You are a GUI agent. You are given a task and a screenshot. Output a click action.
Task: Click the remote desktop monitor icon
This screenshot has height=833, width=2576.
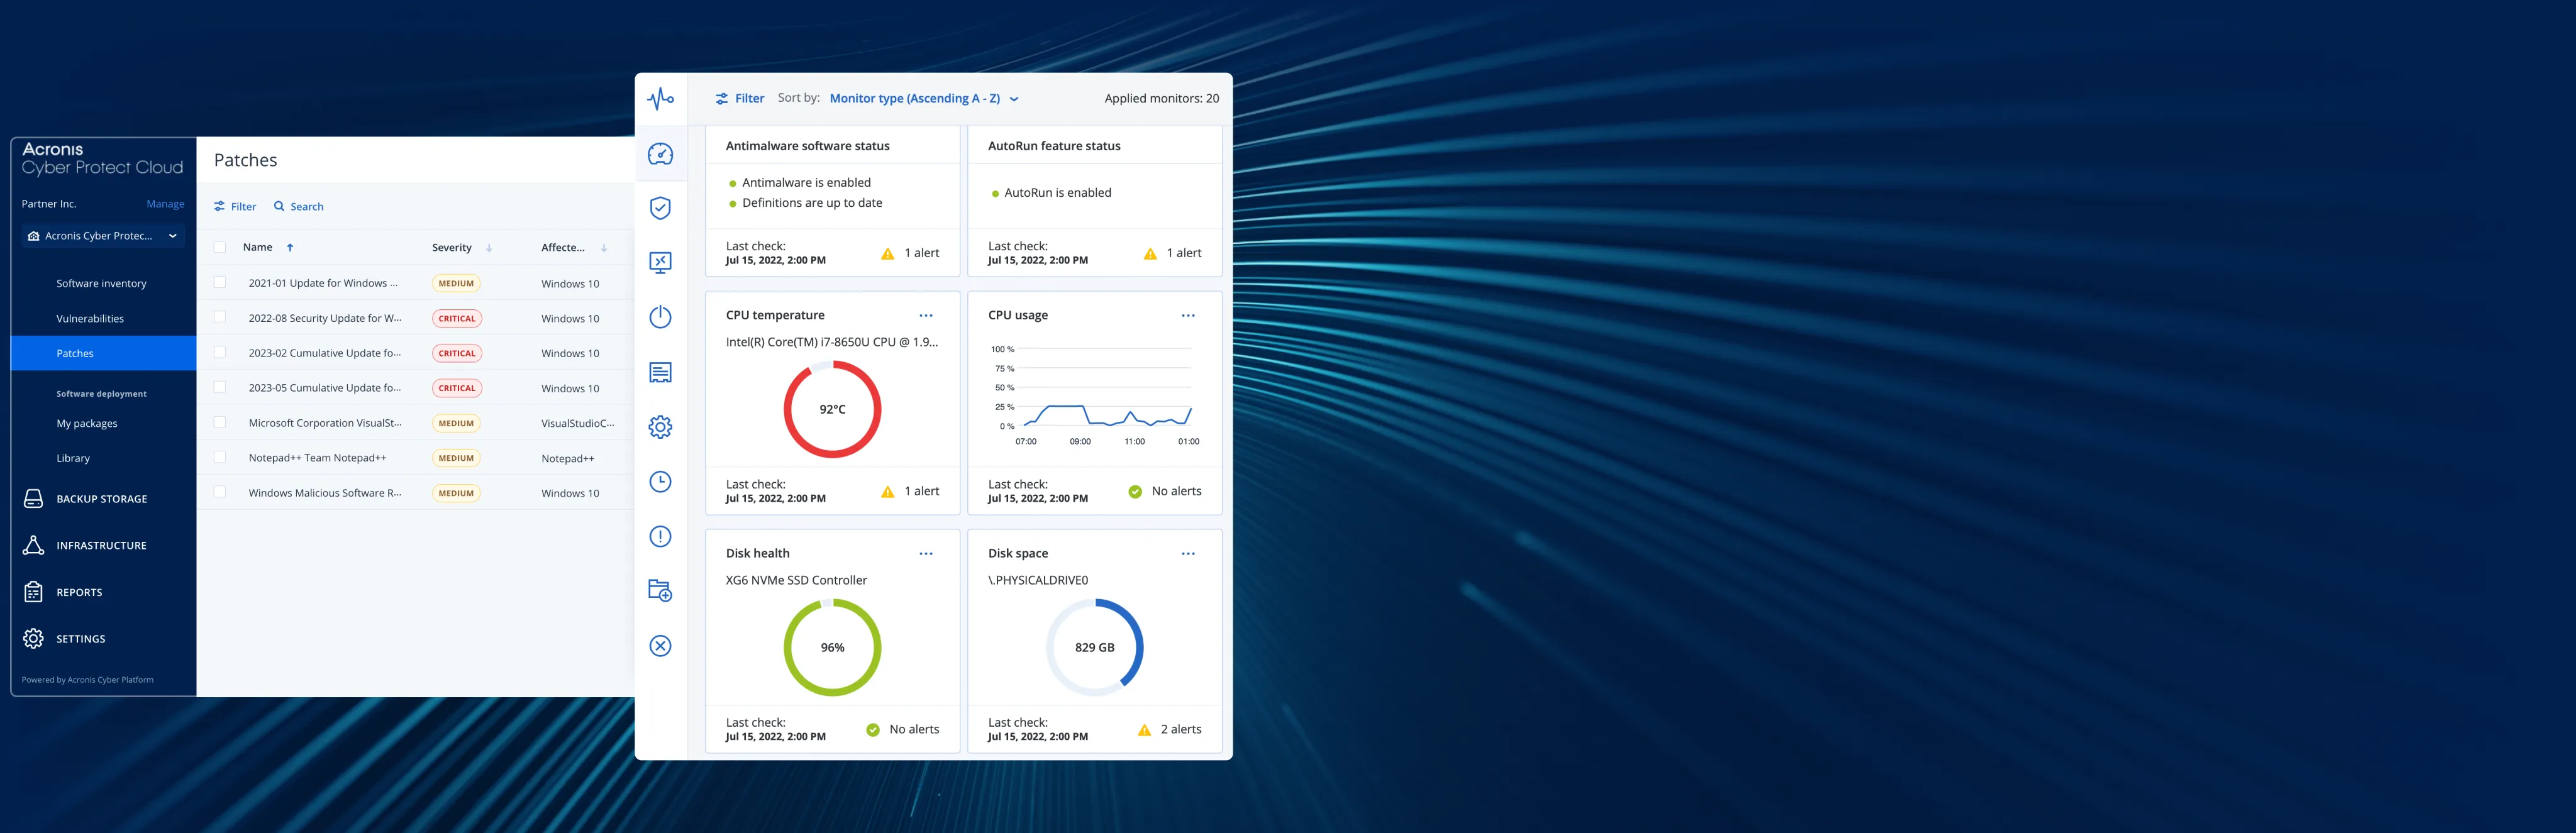(660, 263)
